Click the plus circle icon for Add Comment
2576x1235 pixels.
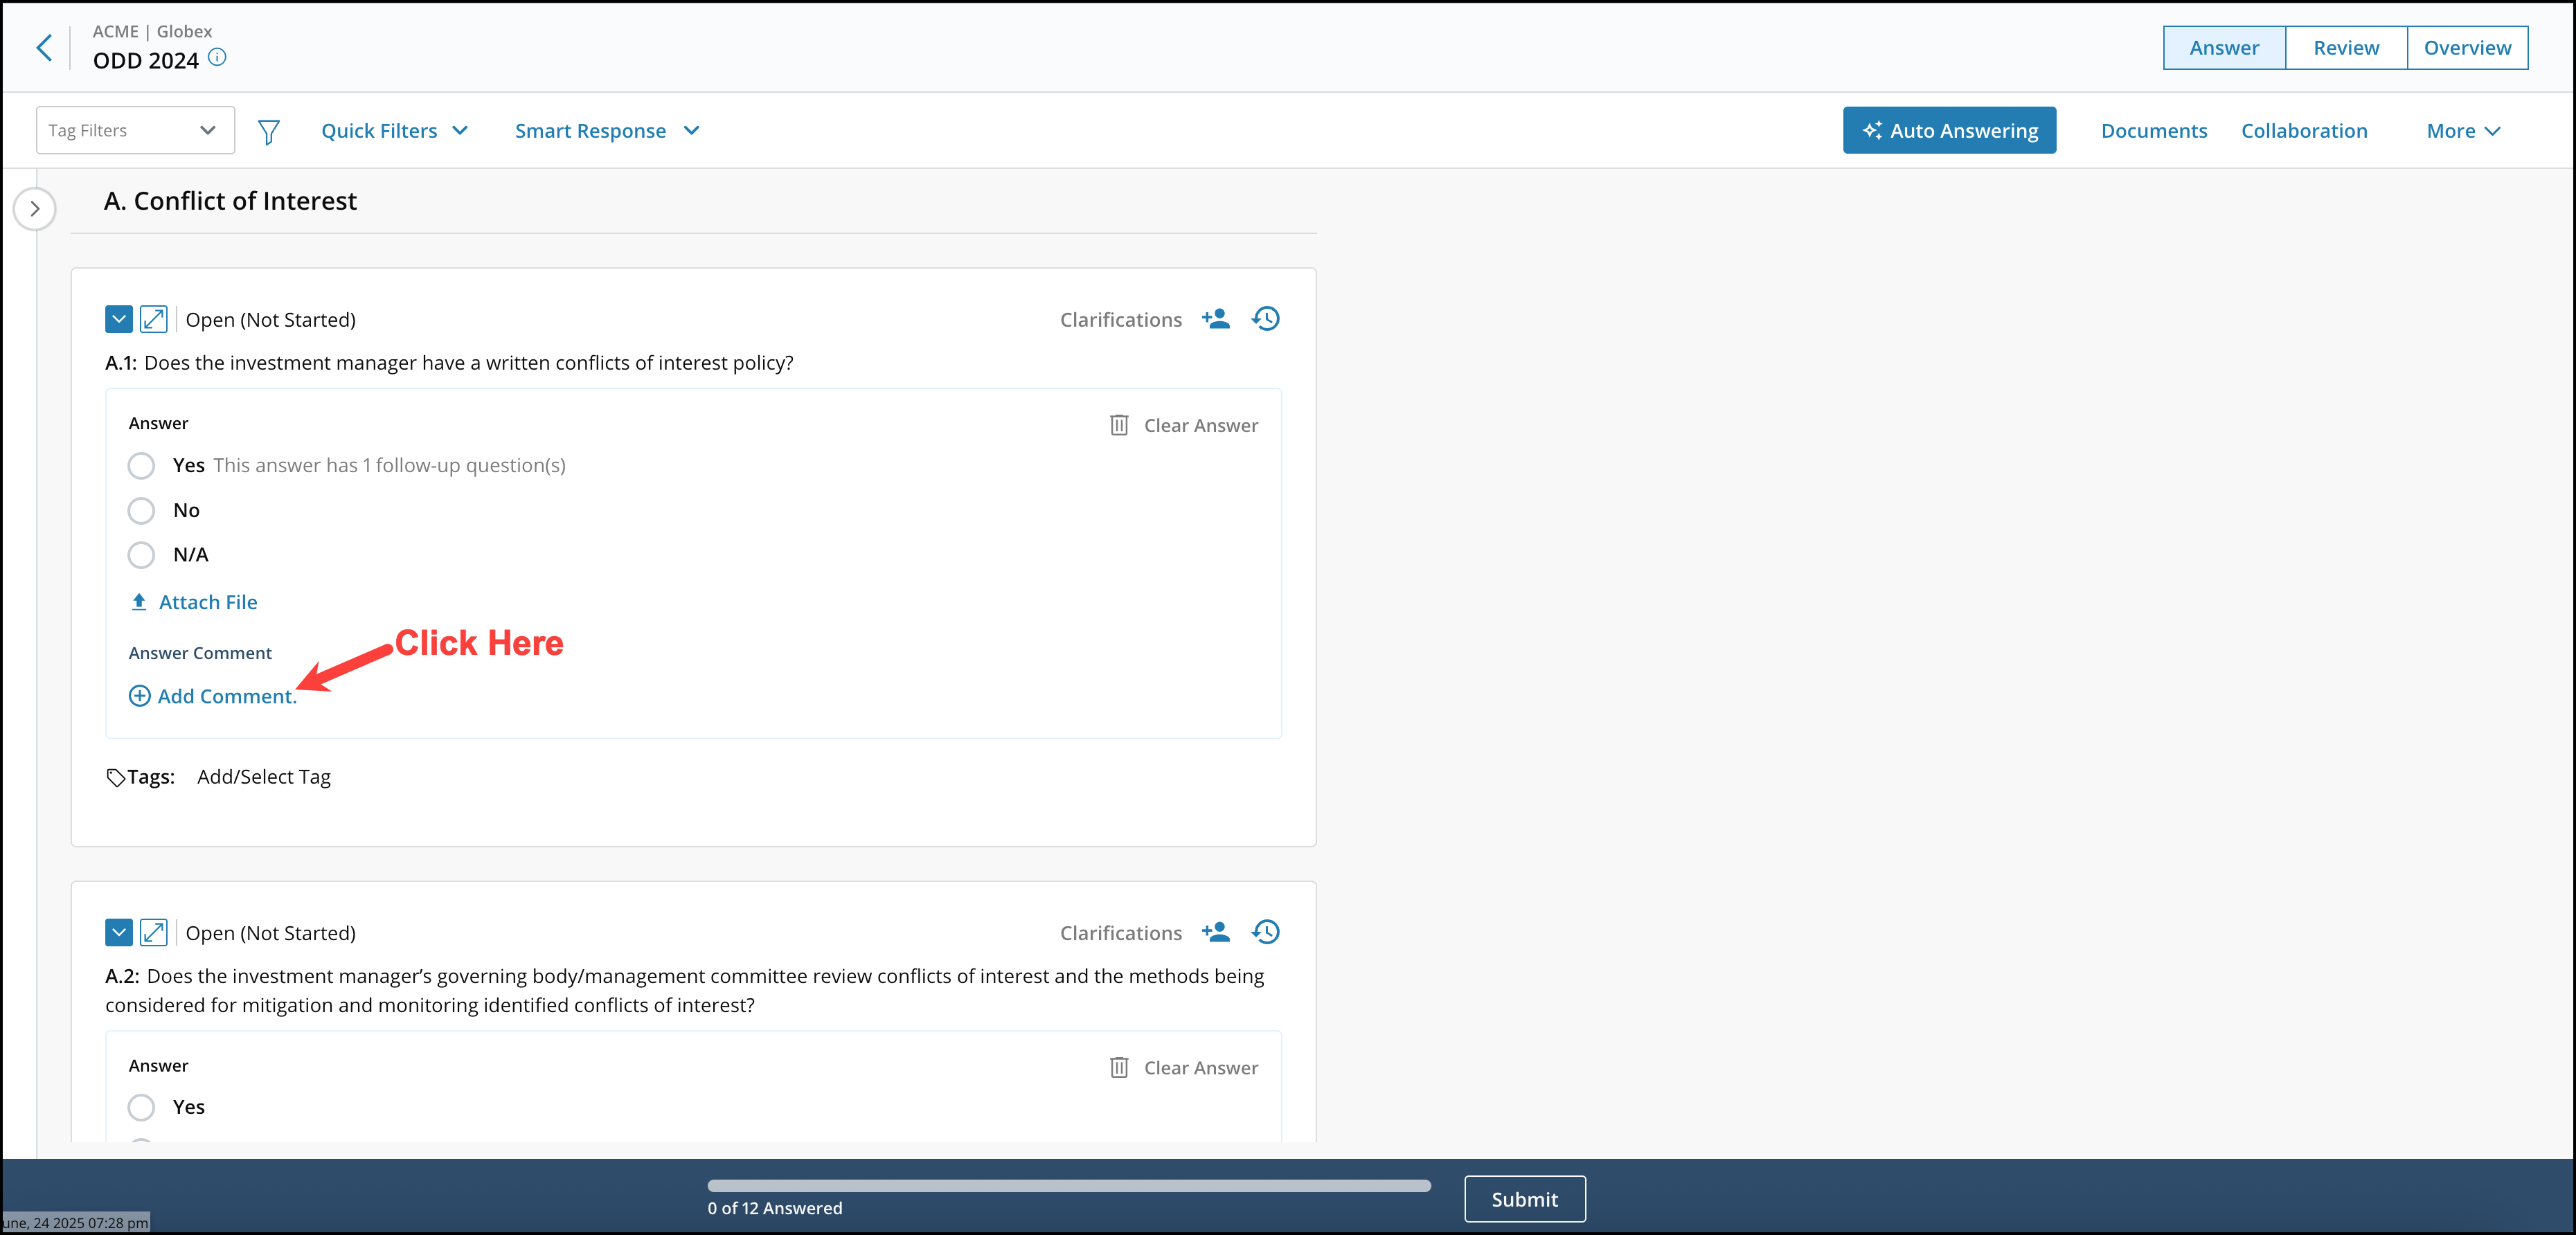pyautogui.click(x=140, y=696)
